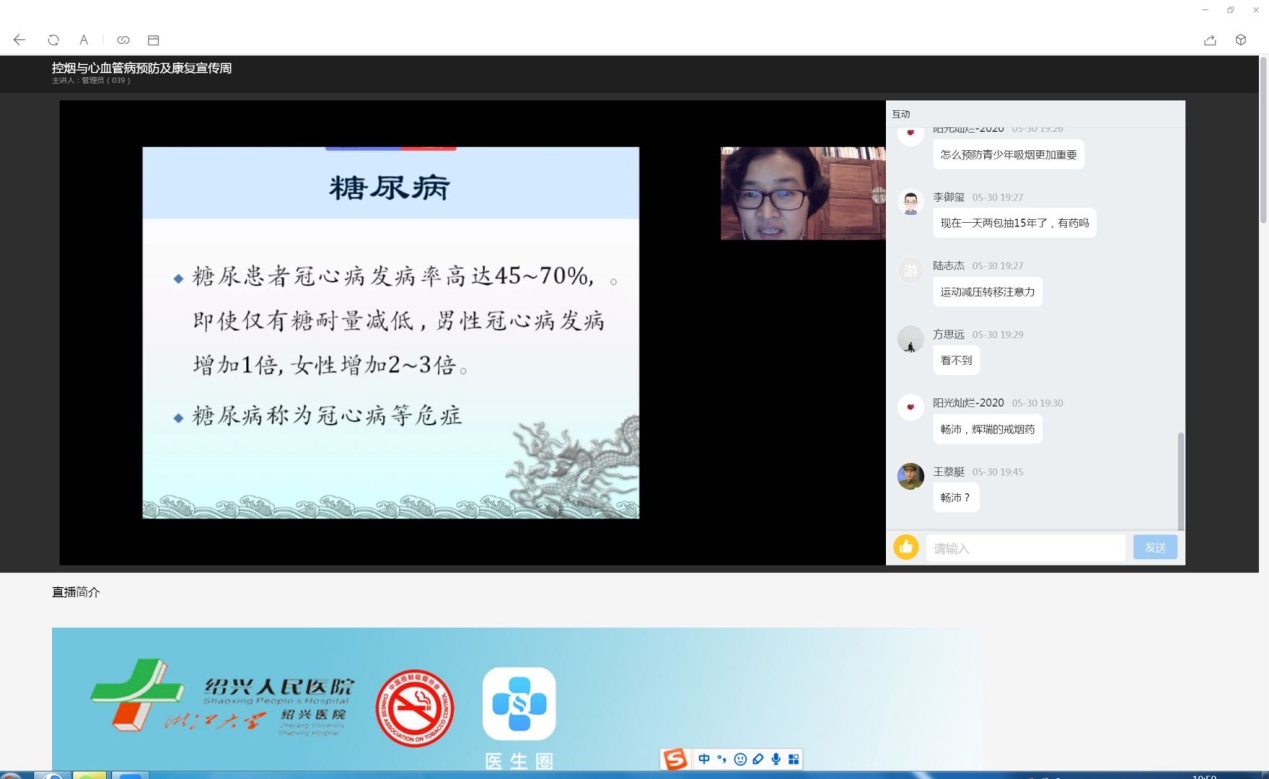The image size is (1269, 779).
Task: Click the system clock in taskbar
Action: click(x=1204, y=775)
